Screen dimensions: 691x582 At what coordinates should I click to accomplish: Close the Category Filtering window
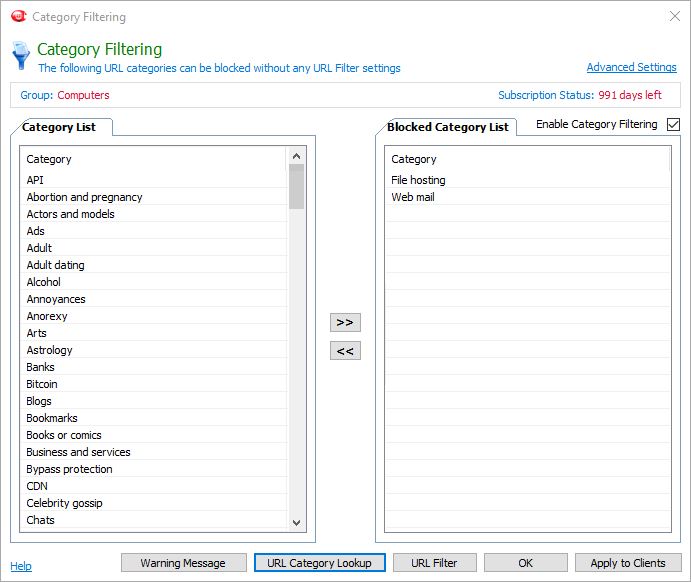coord(672,17)
